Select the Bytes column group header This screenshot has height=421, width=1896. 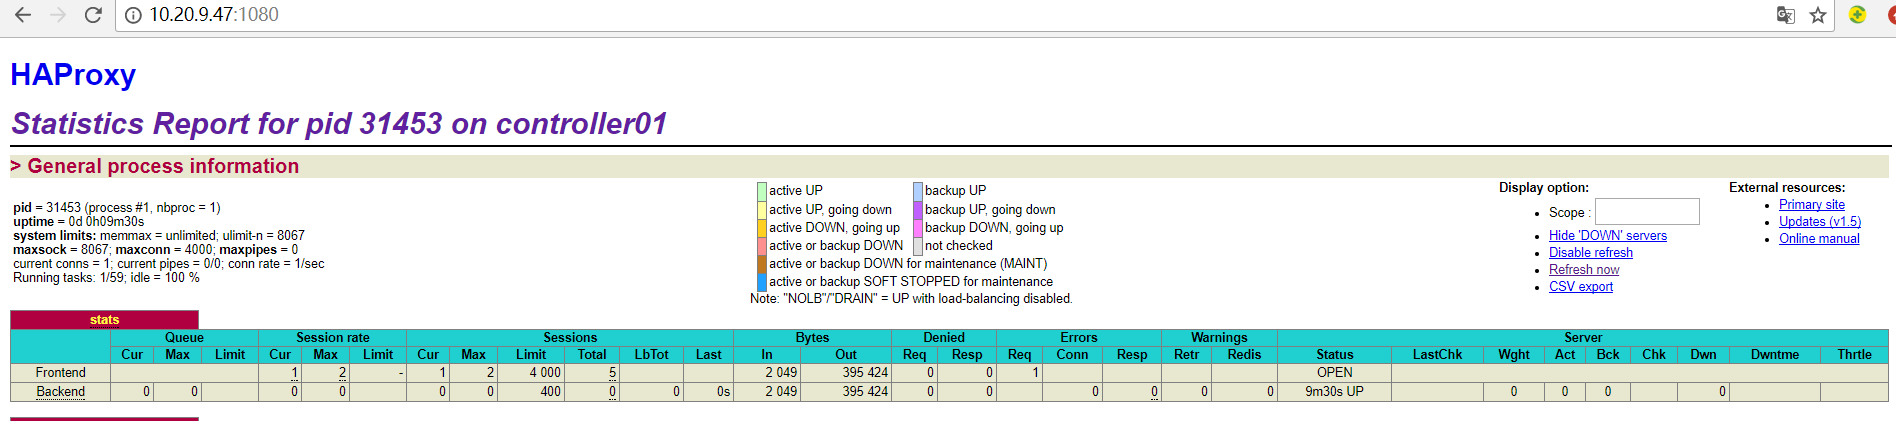tap(812, 337)
